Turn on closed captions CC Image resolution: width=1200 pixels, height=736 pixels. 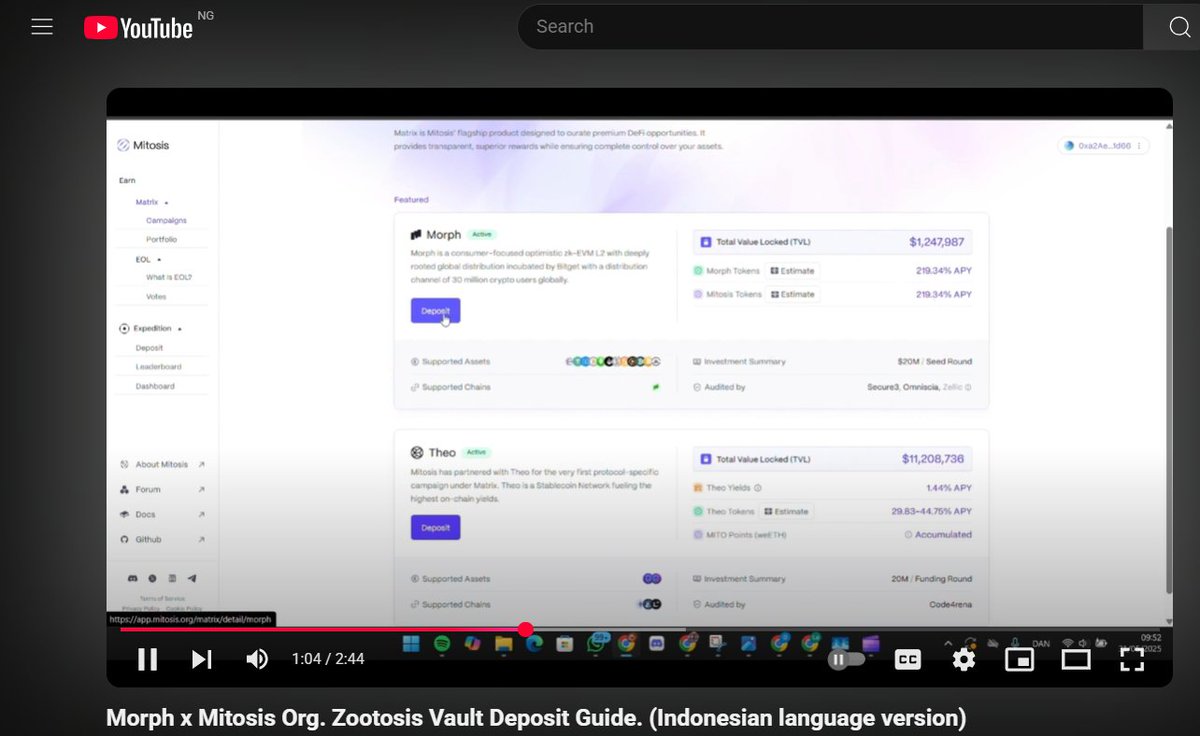908,659
